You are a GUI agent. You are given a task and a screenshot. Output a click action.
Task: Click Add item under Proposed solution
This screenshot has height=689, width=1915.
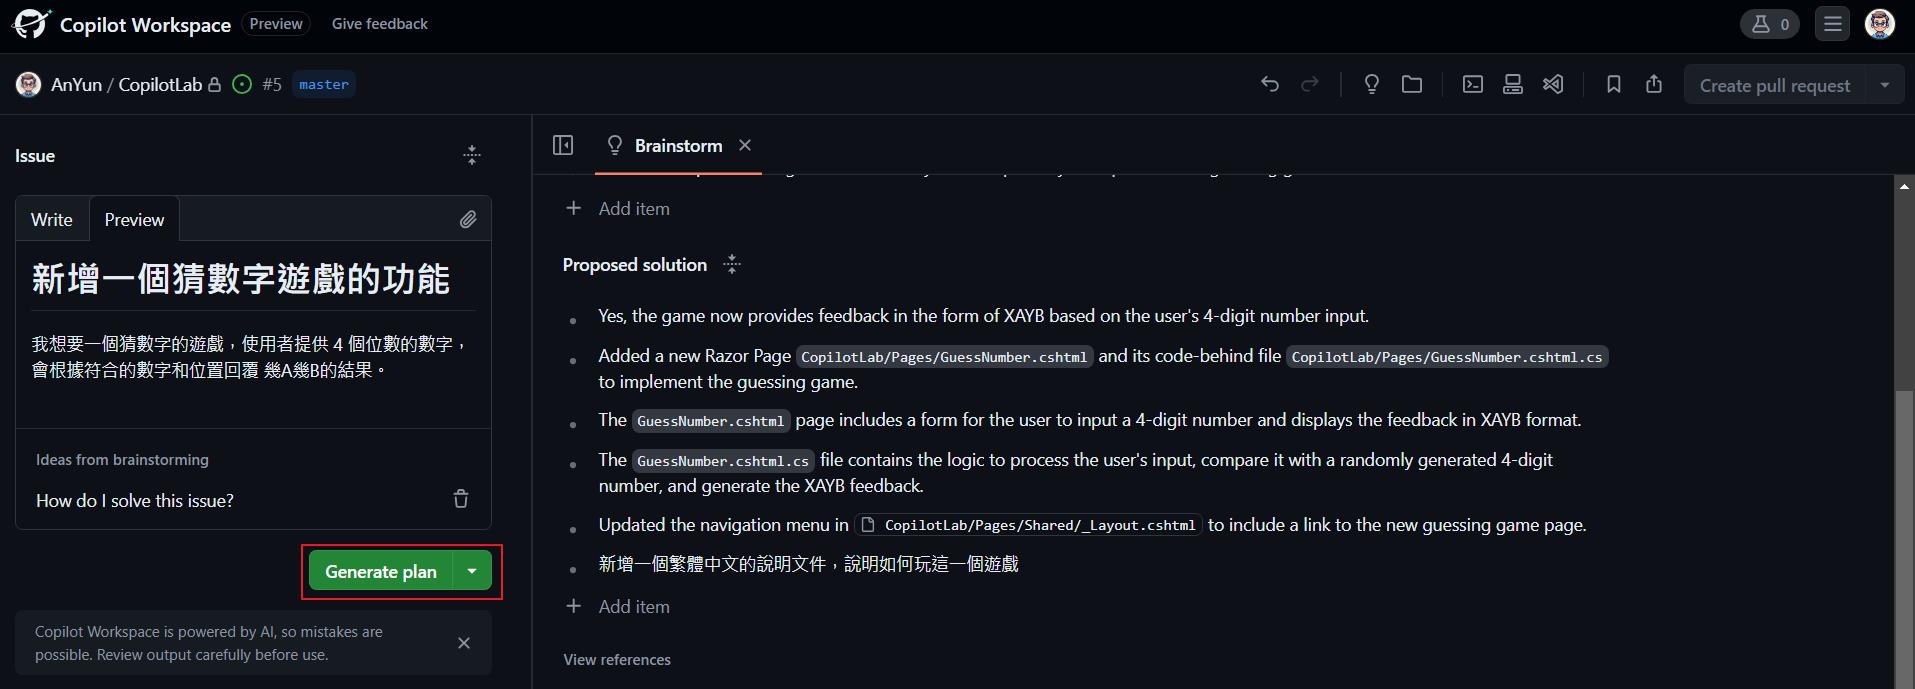tap(618, 607)
